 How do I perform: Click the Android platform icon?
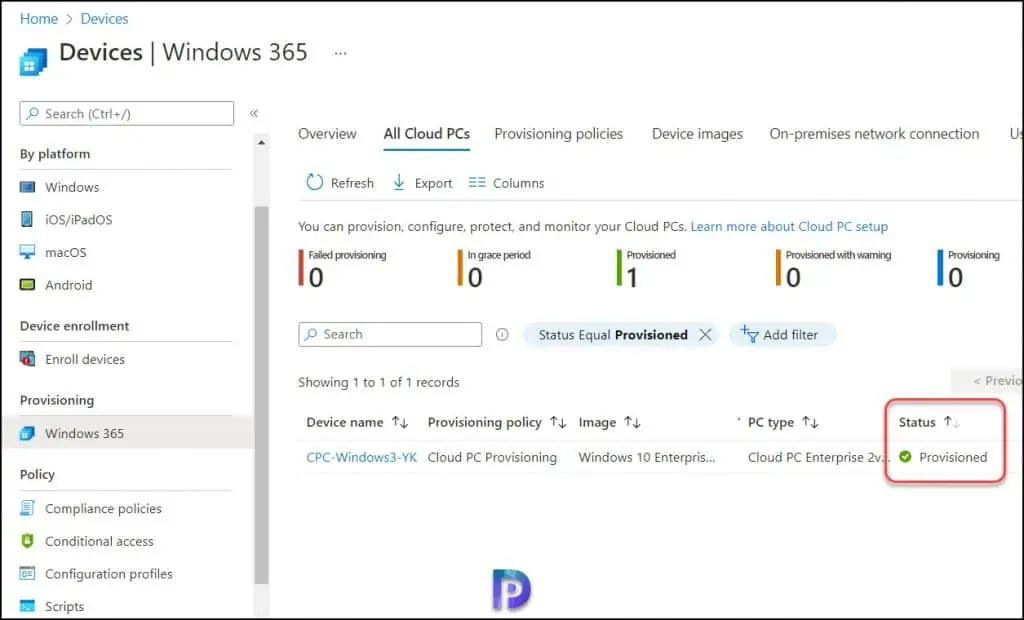(27, 285)
